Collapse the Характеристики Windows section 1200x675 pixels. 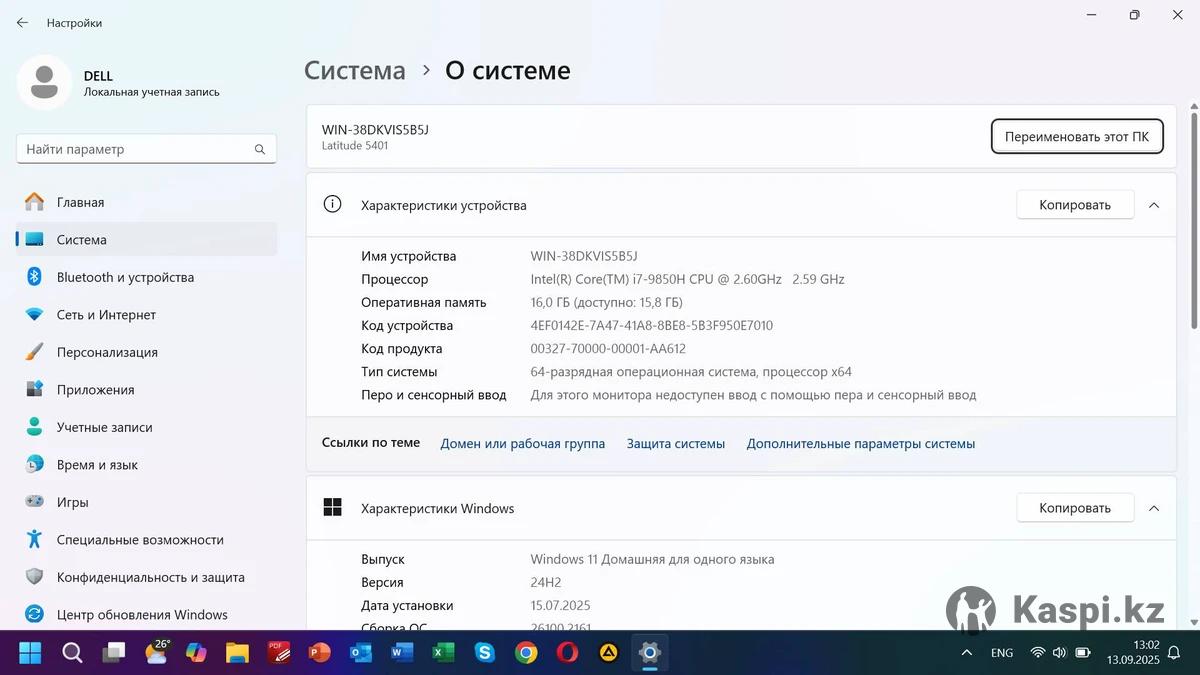point(1154,508)
